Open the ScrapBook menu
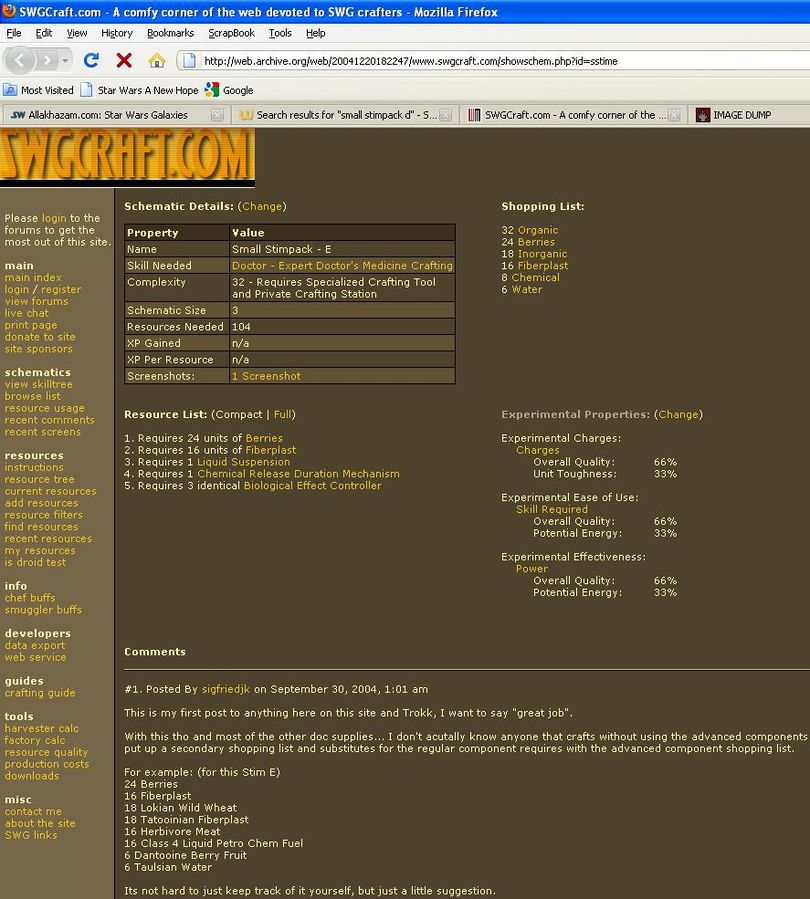The height and width of the screenshot is (899, 810). (x=231, y=33)
